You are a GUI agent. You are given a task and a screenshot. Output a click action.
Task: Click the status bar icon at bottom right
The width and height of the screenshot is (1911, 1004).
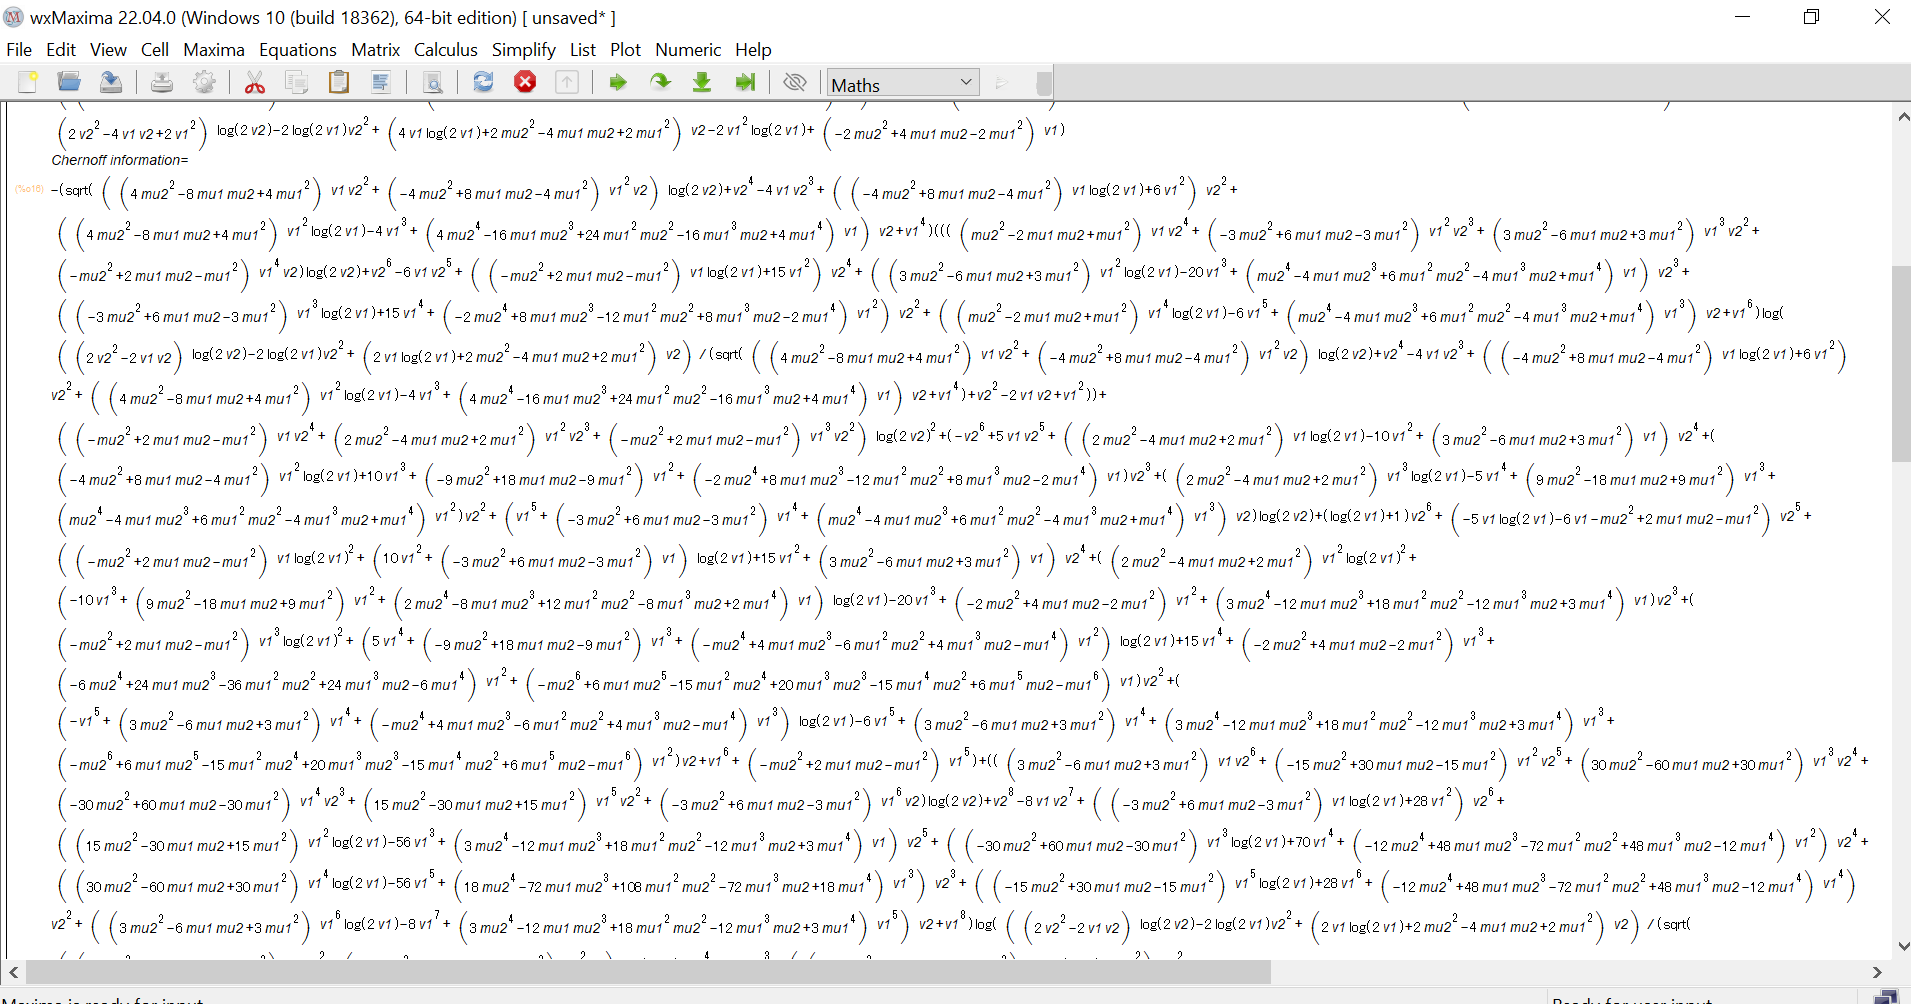1885,997
